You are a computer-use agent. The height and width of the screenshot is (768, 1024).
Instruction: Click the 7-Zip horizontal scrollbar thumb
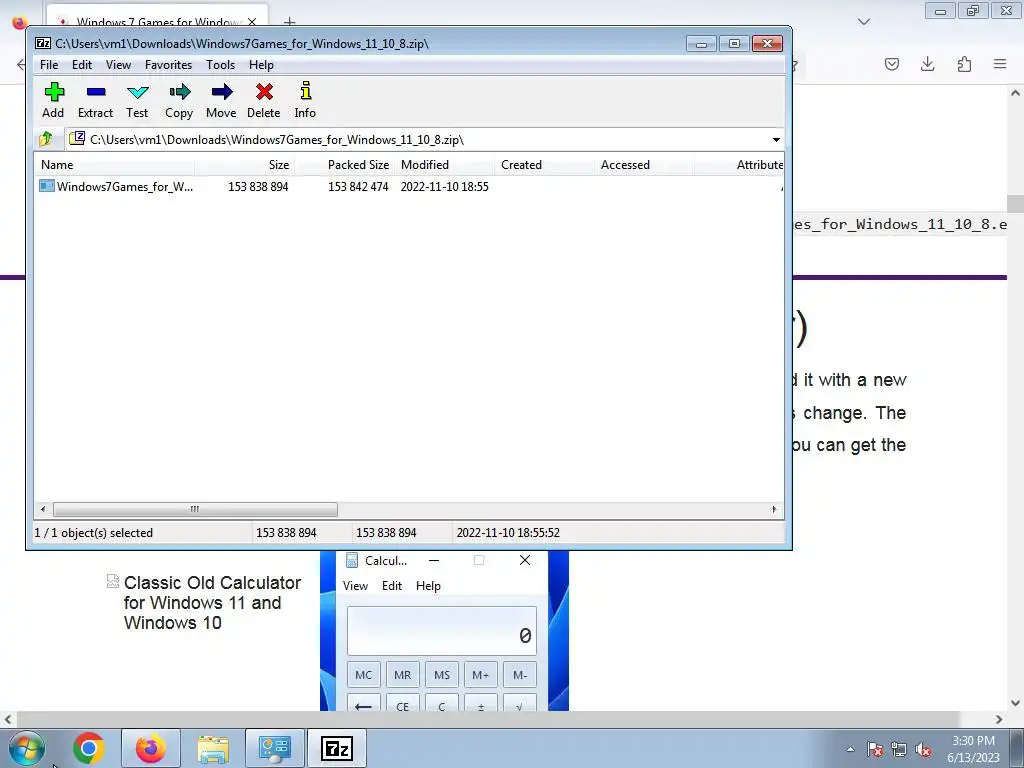pyautogui.click(x=195, y=509)
